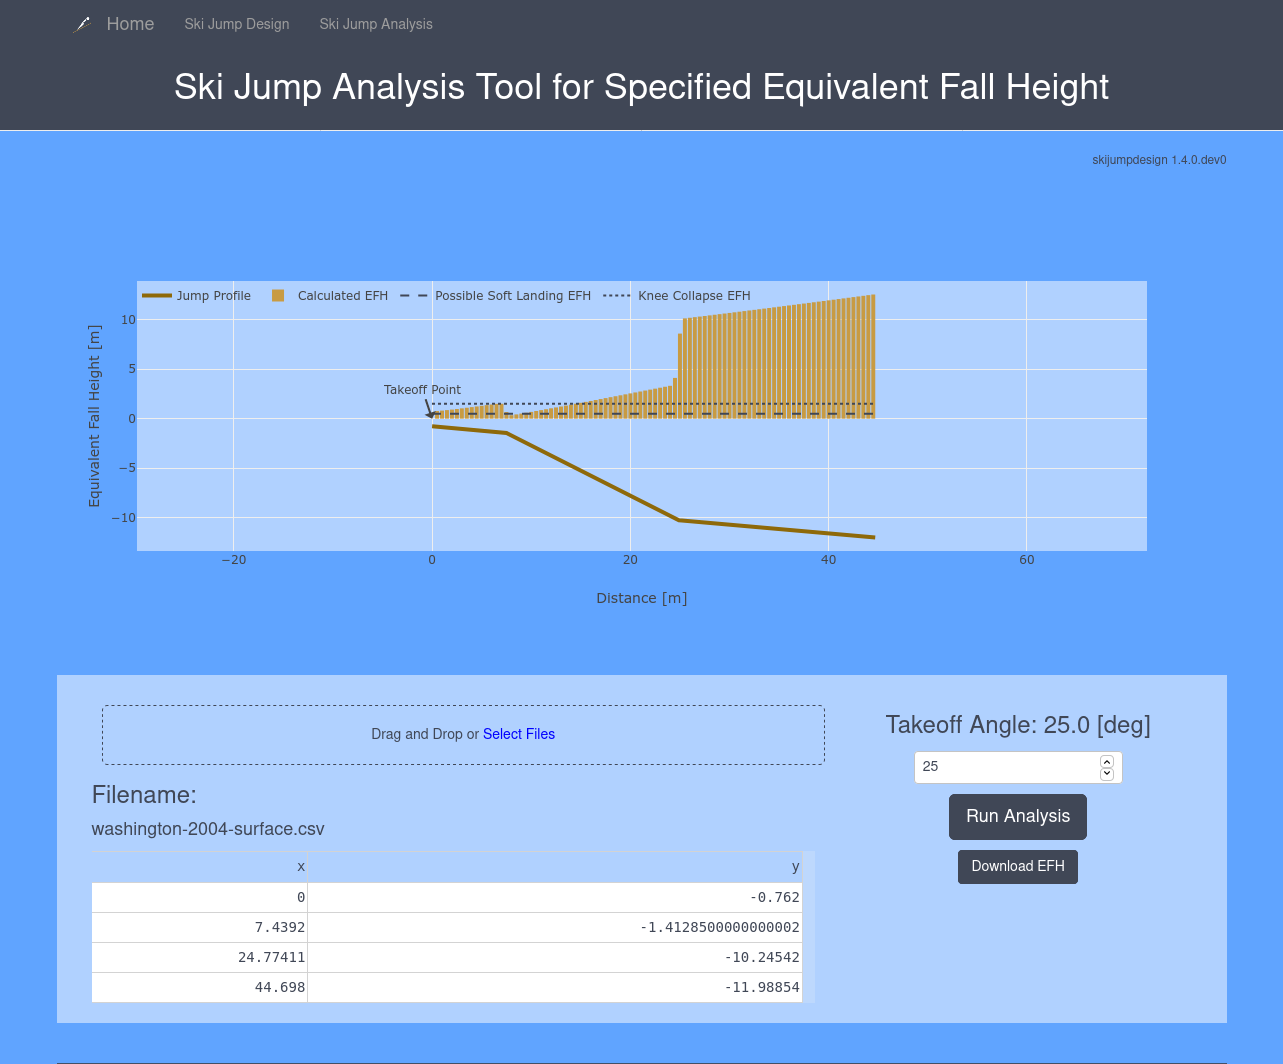Select Home in the navigation bar
The width and height of the screenshot is (1283, 1064).
click(129, 23)
